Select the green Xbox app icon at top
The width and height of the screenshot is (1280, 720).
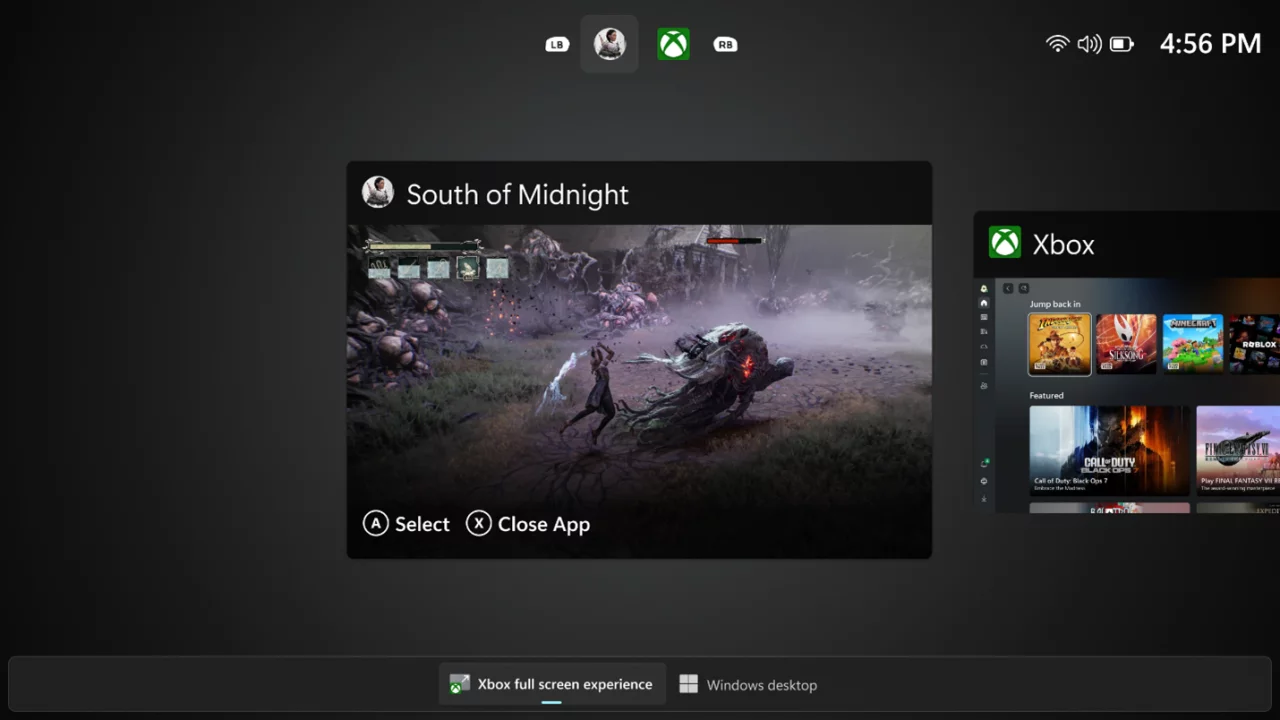673,44
